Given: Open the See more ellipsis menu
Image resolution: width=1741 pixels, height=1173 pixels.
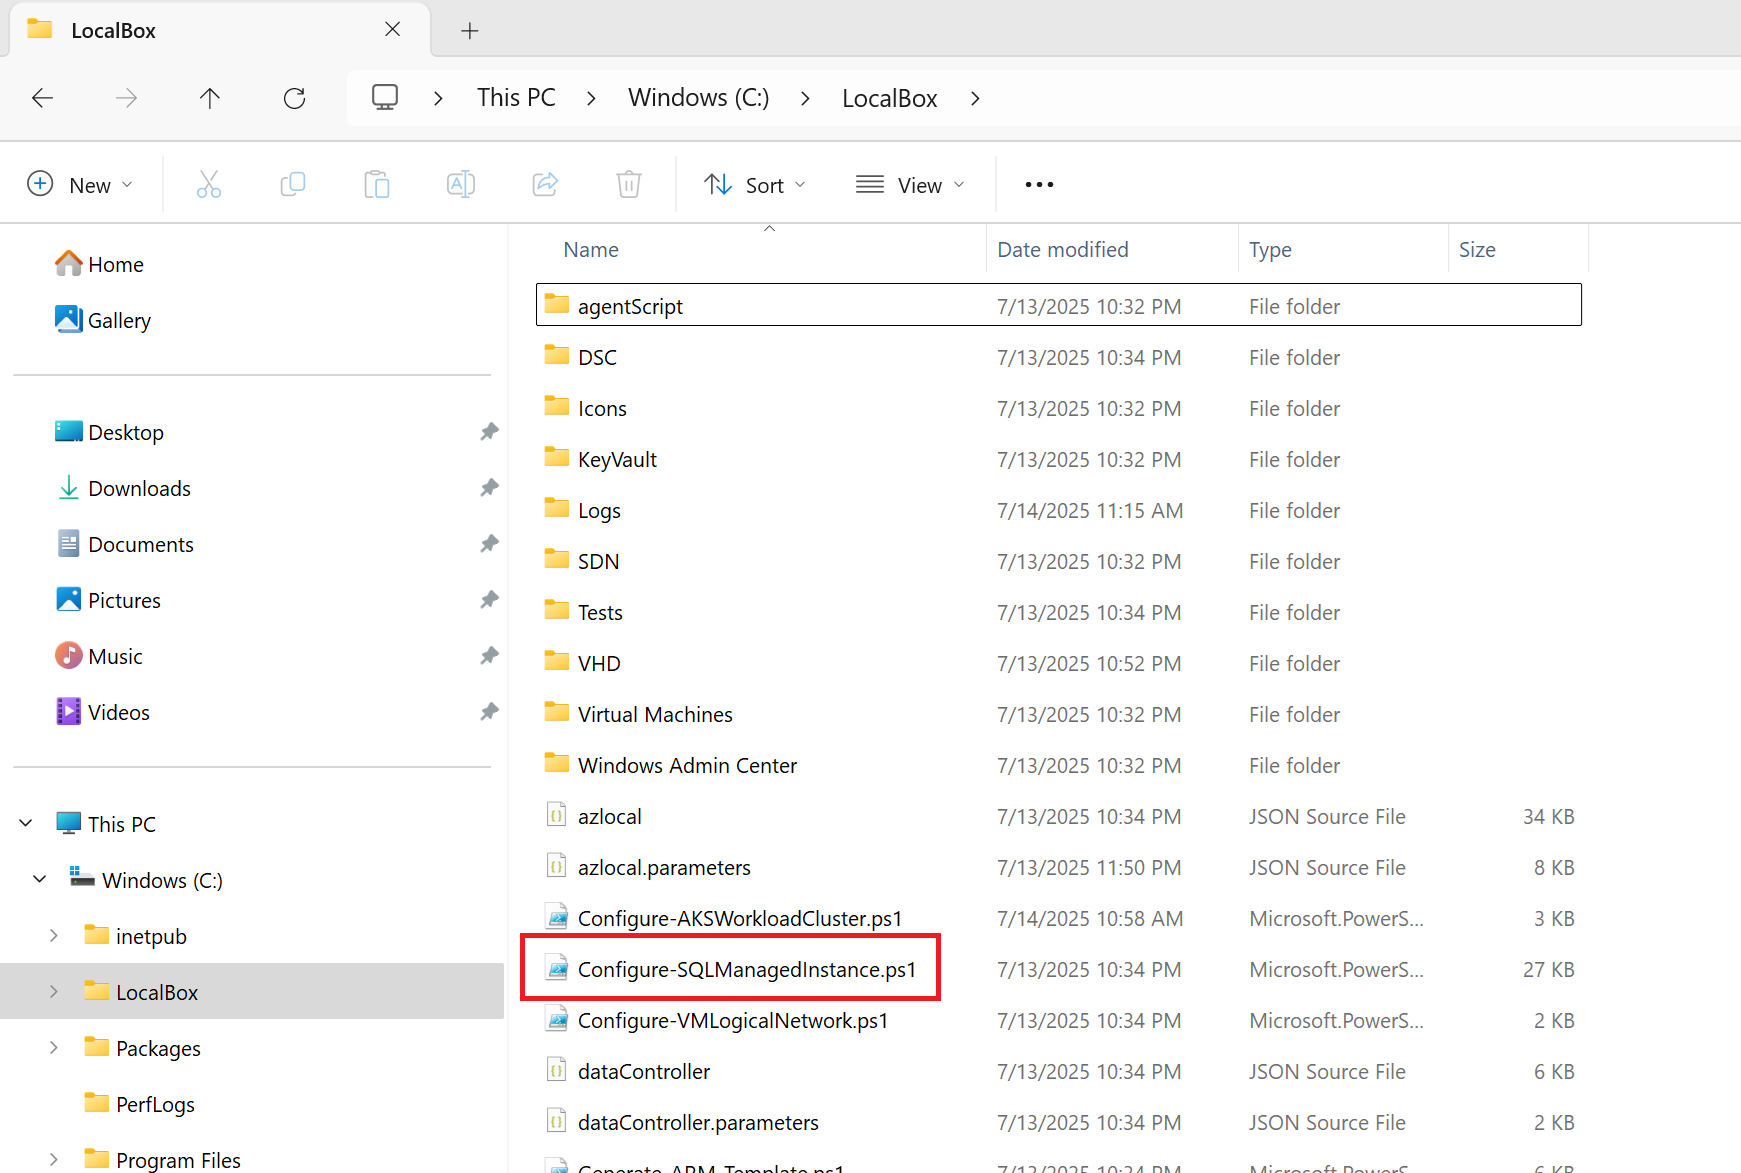Looking at the screenshot, I should coord(1039,185).
